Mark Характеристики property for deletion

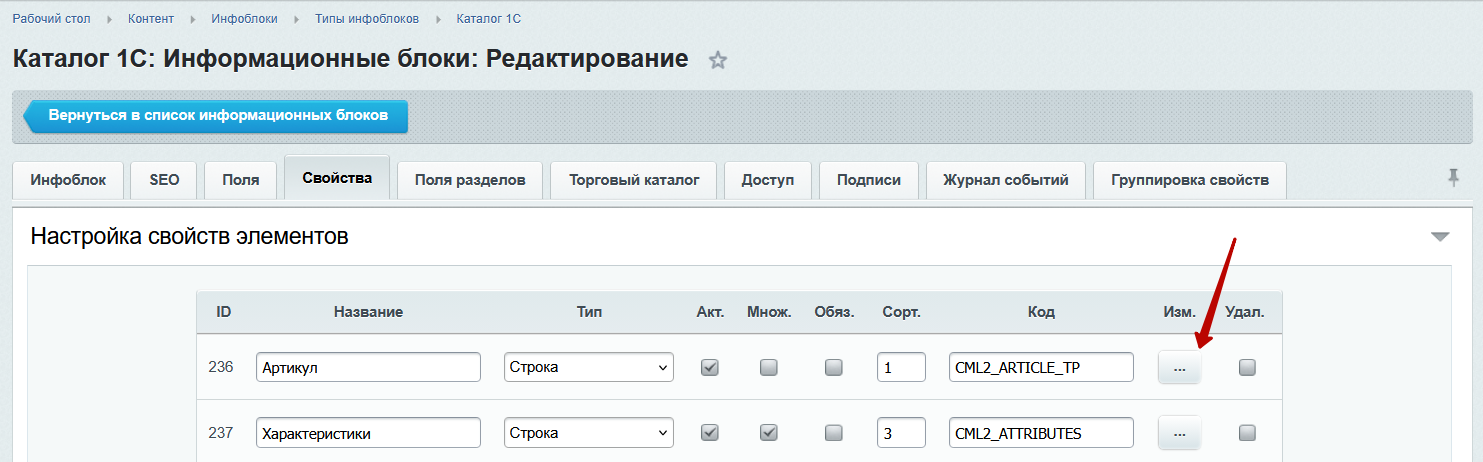[1246, 433]
